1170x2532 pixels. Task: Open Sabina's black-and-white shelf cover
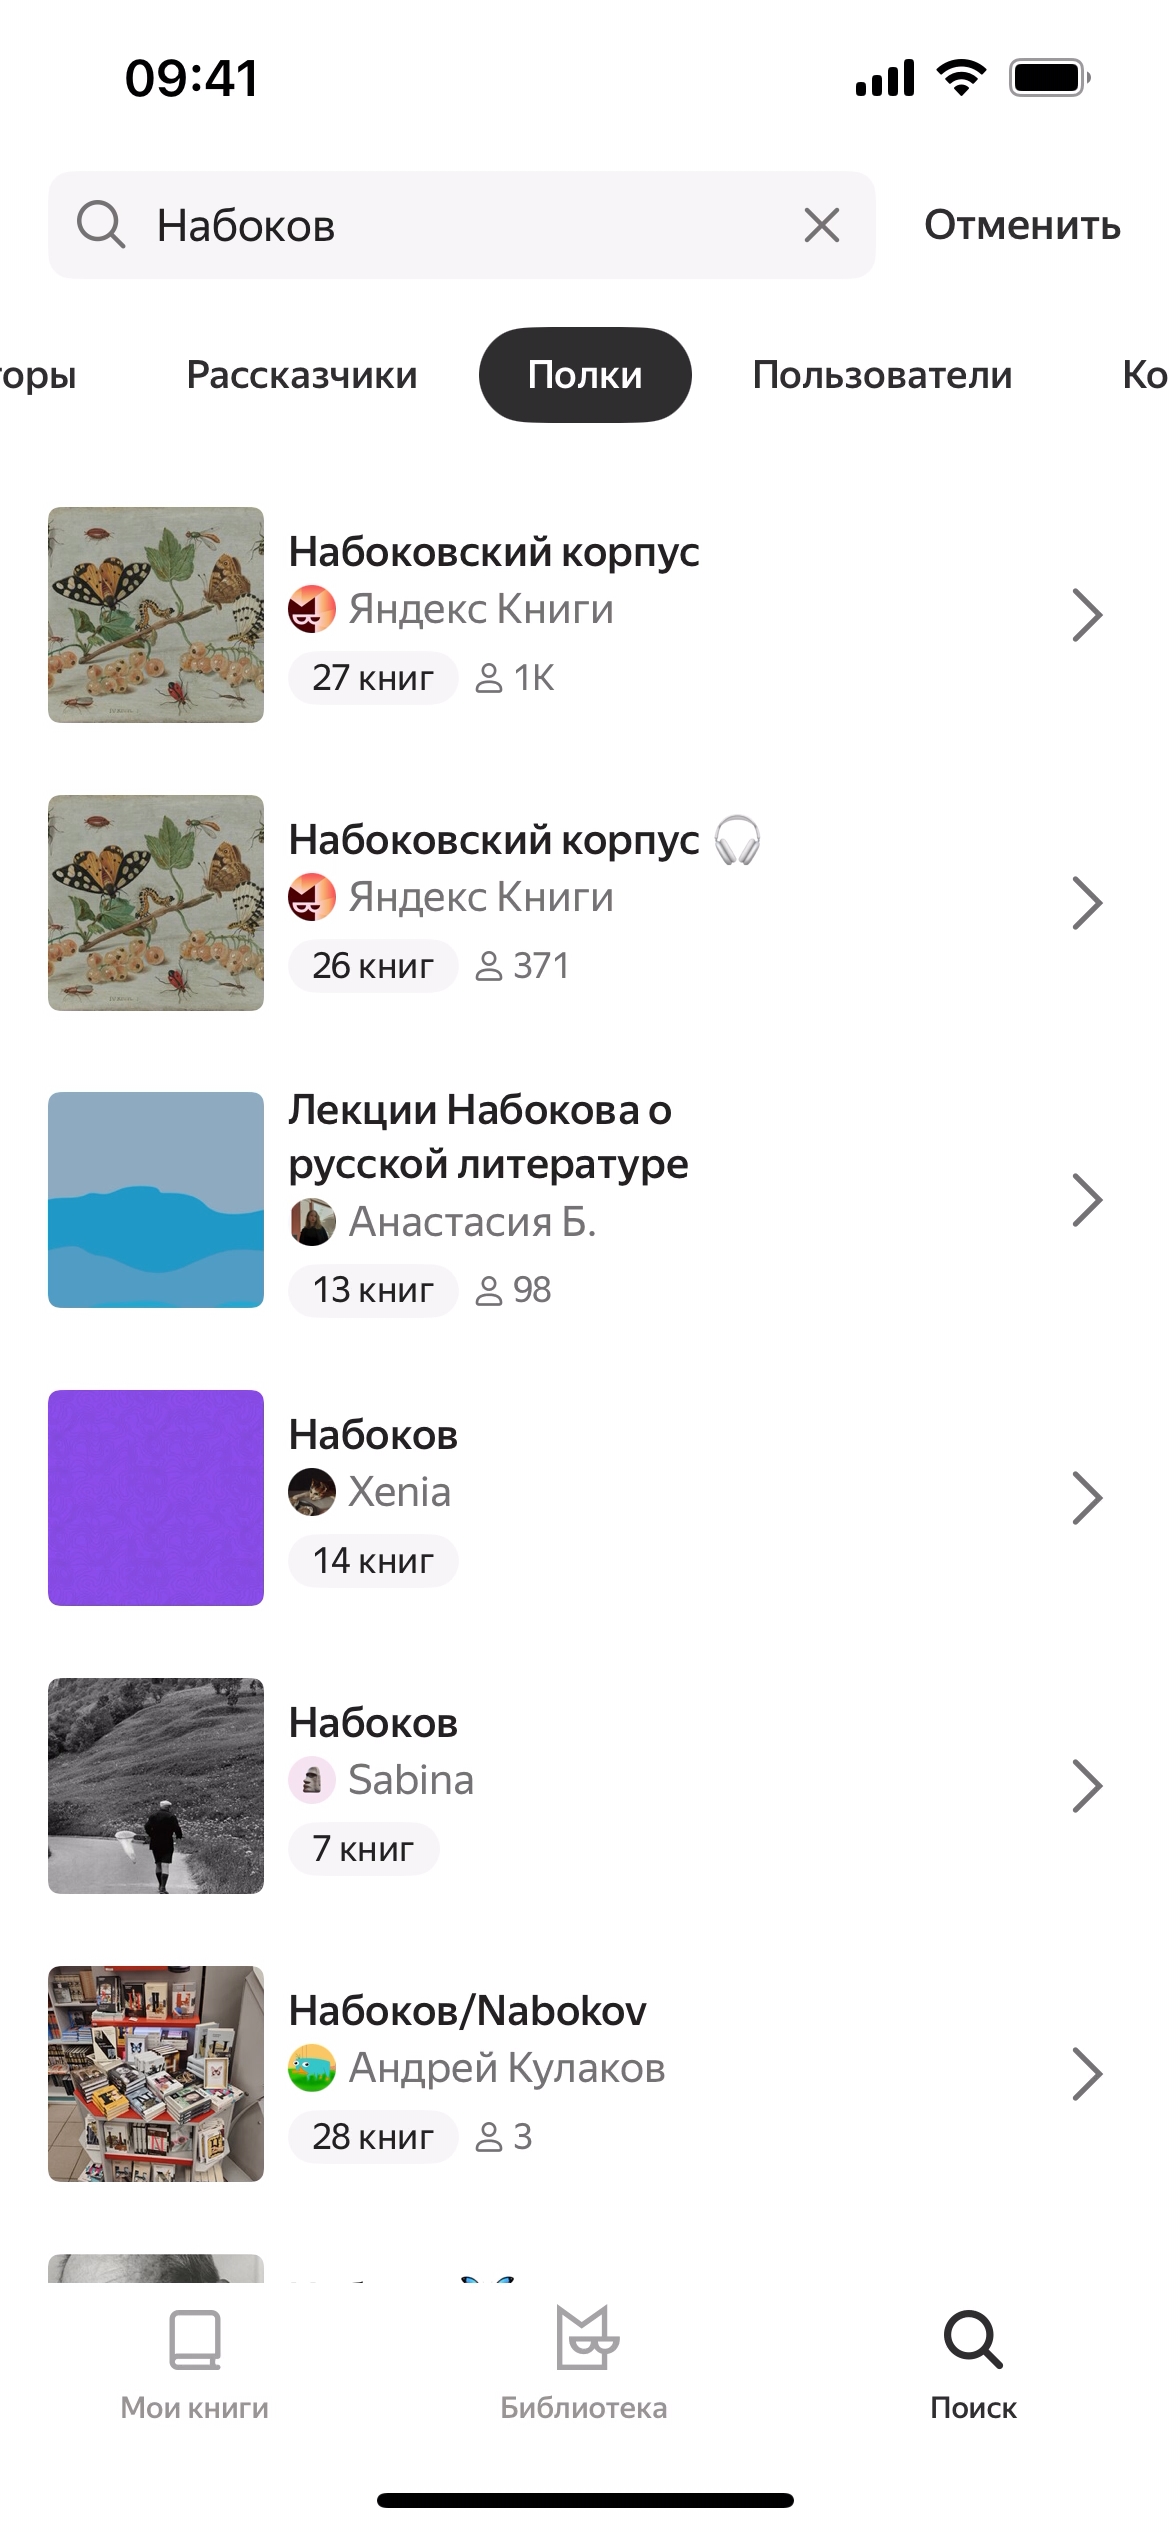[156, 1786]
